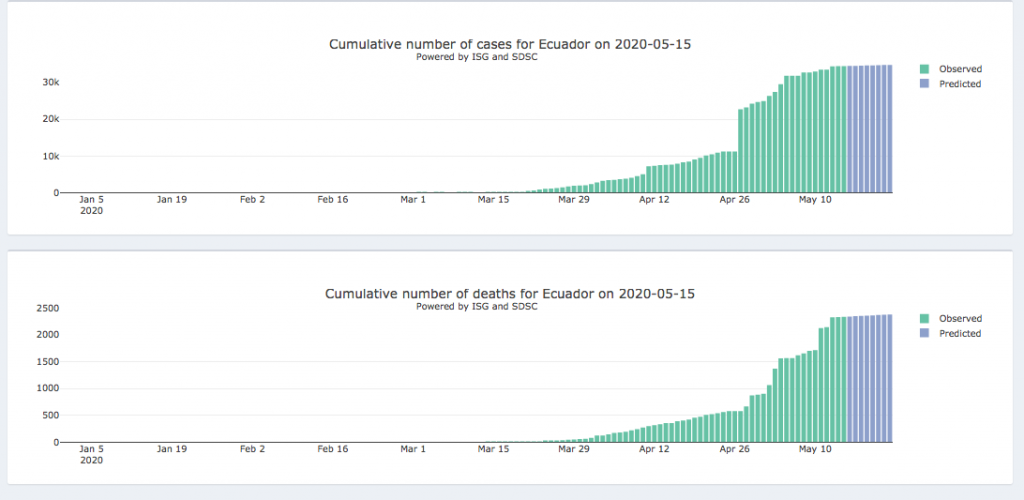Click the Apr 12 date label on deaths chart
Image resolution: width=1024 pixels, height=500 pixels.
click(654, 449)
